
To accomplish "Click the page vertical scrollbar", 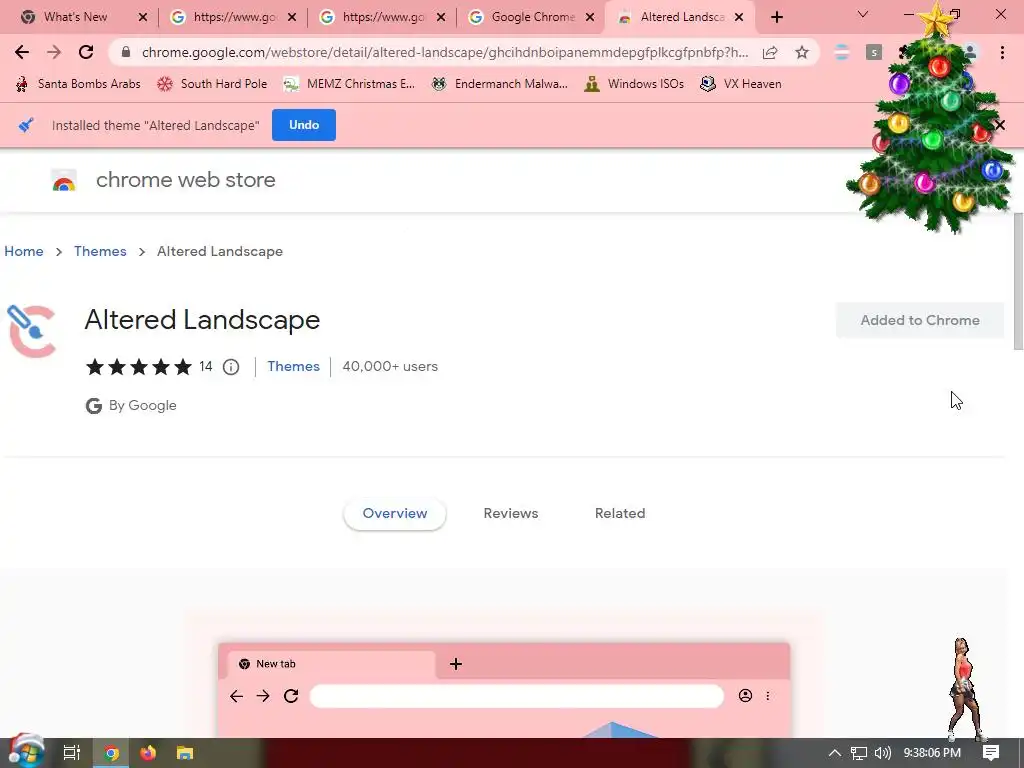I will click(1018, 281).
